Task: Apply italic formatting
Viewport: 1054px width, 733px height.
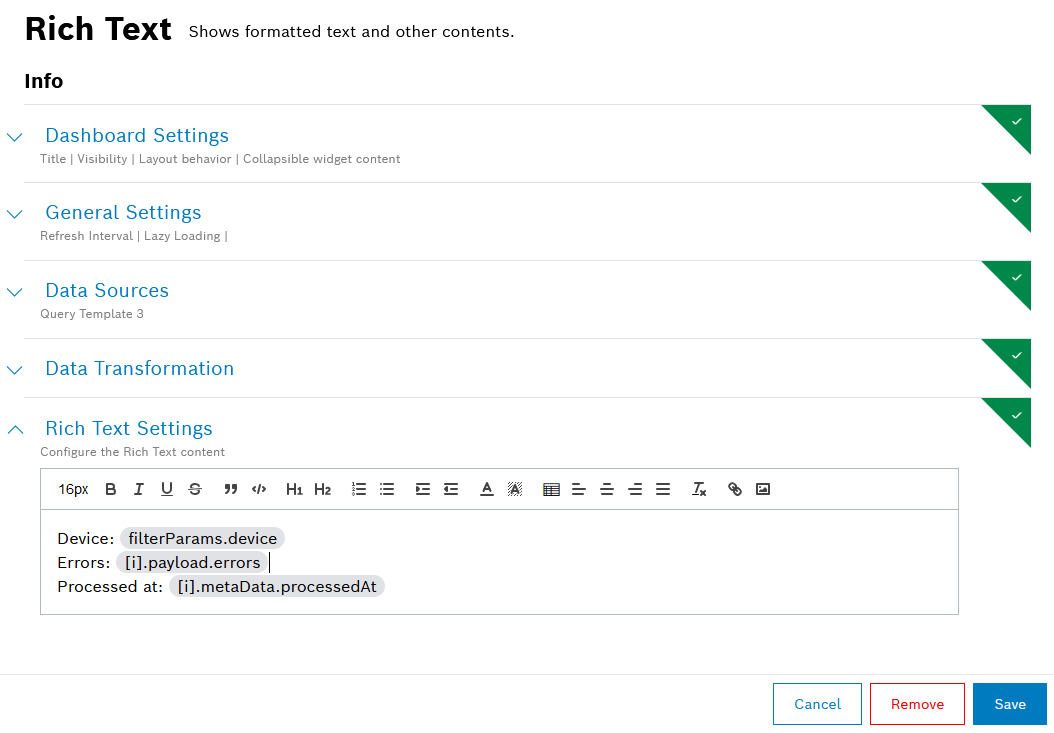Action: (139, 489)
